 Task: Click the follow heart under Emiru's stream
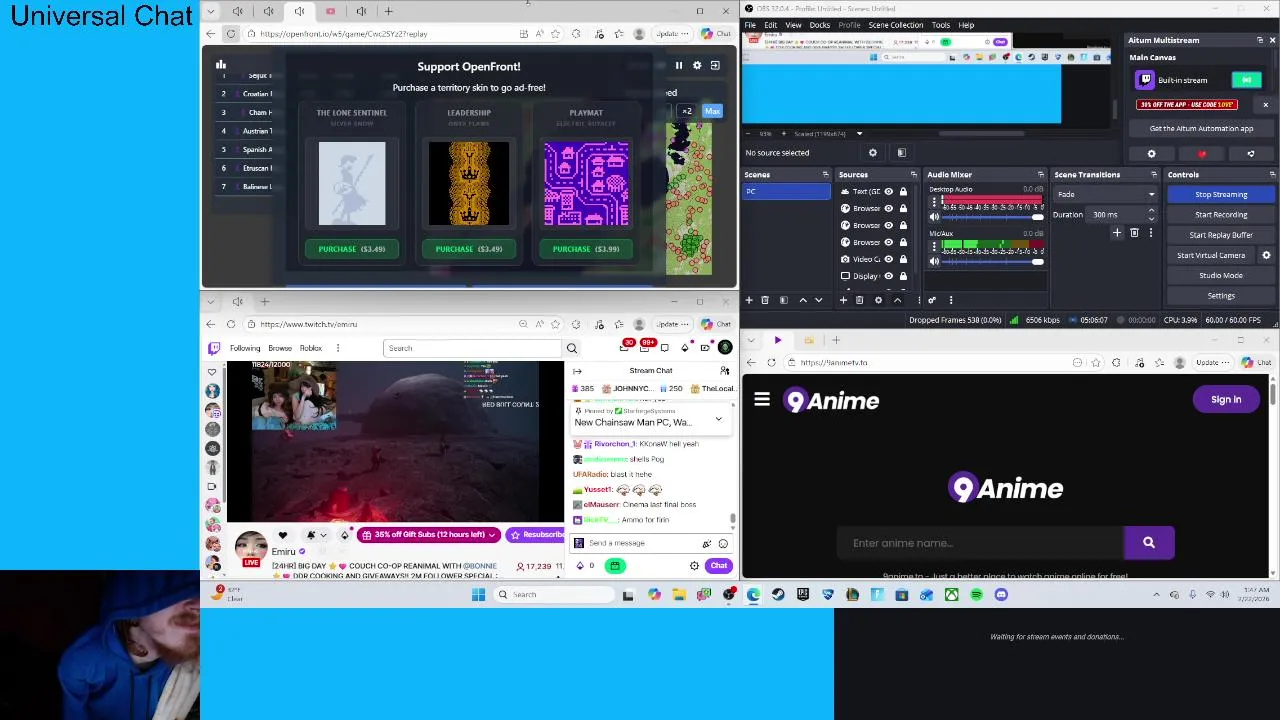(x=283, y=535)
